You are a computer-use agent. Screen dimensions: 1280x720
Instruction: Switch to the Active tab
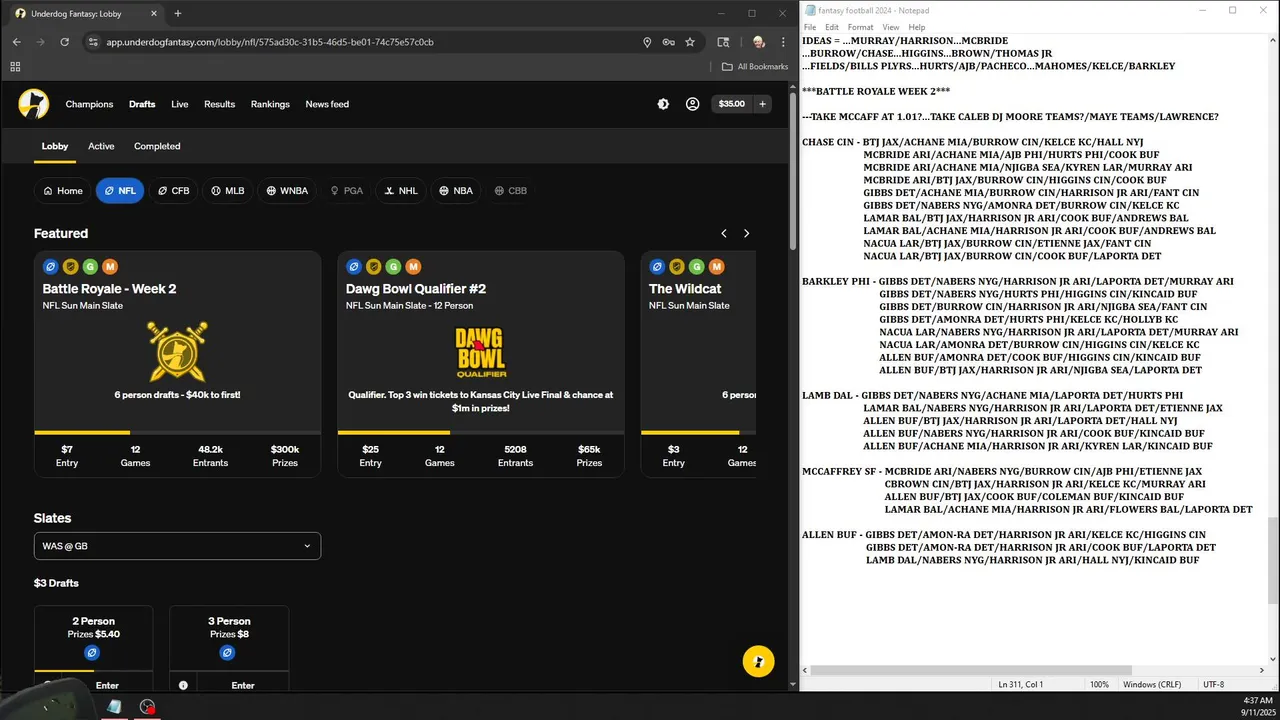tap(101, 146)
